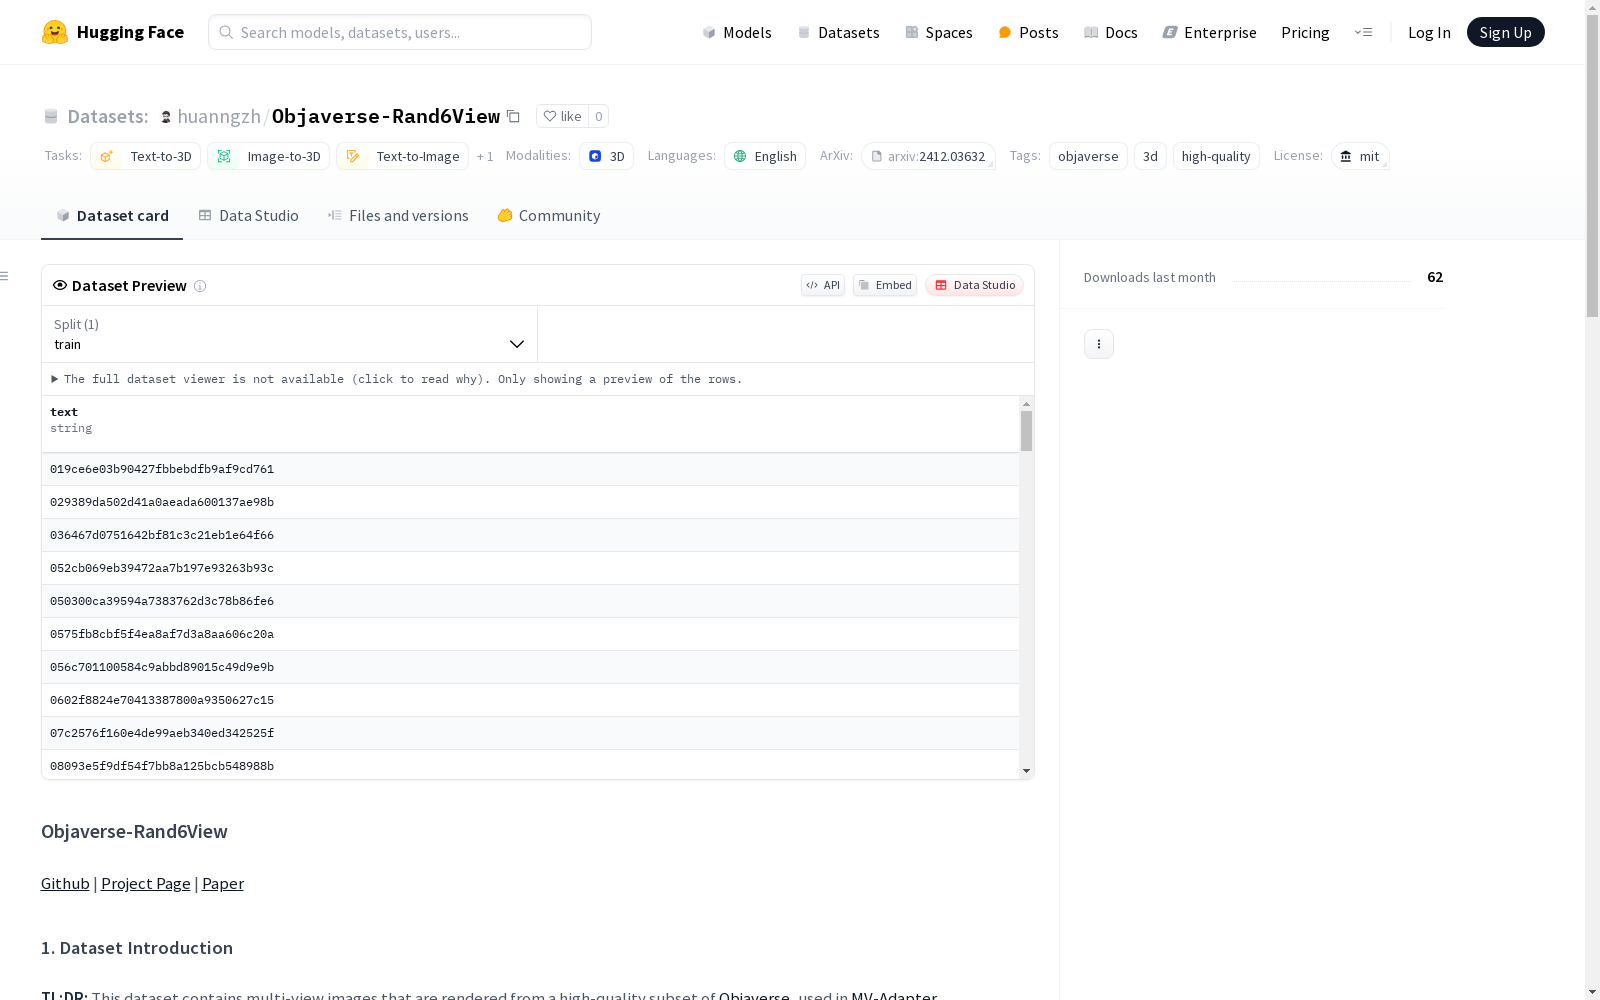Click the English language tag
1600x1000 pixels.
765,156
